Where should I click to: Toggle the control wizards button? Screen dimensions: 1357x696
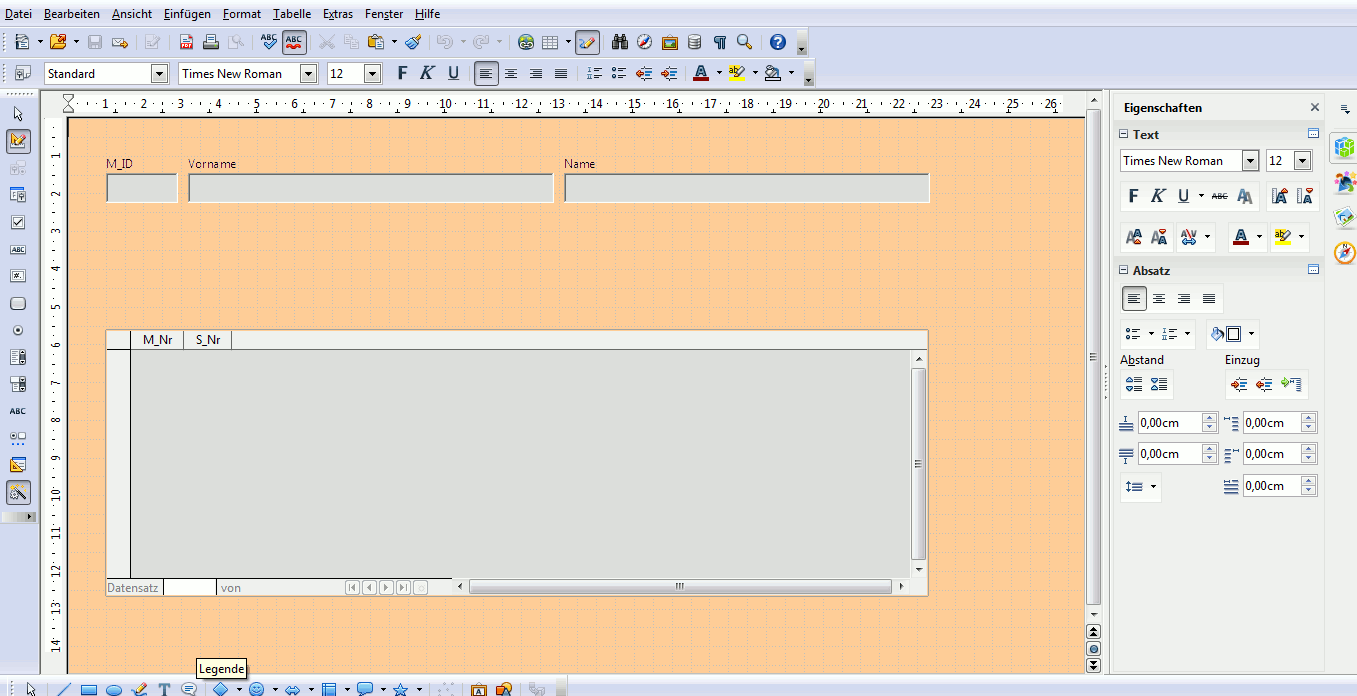pos(18,492)
